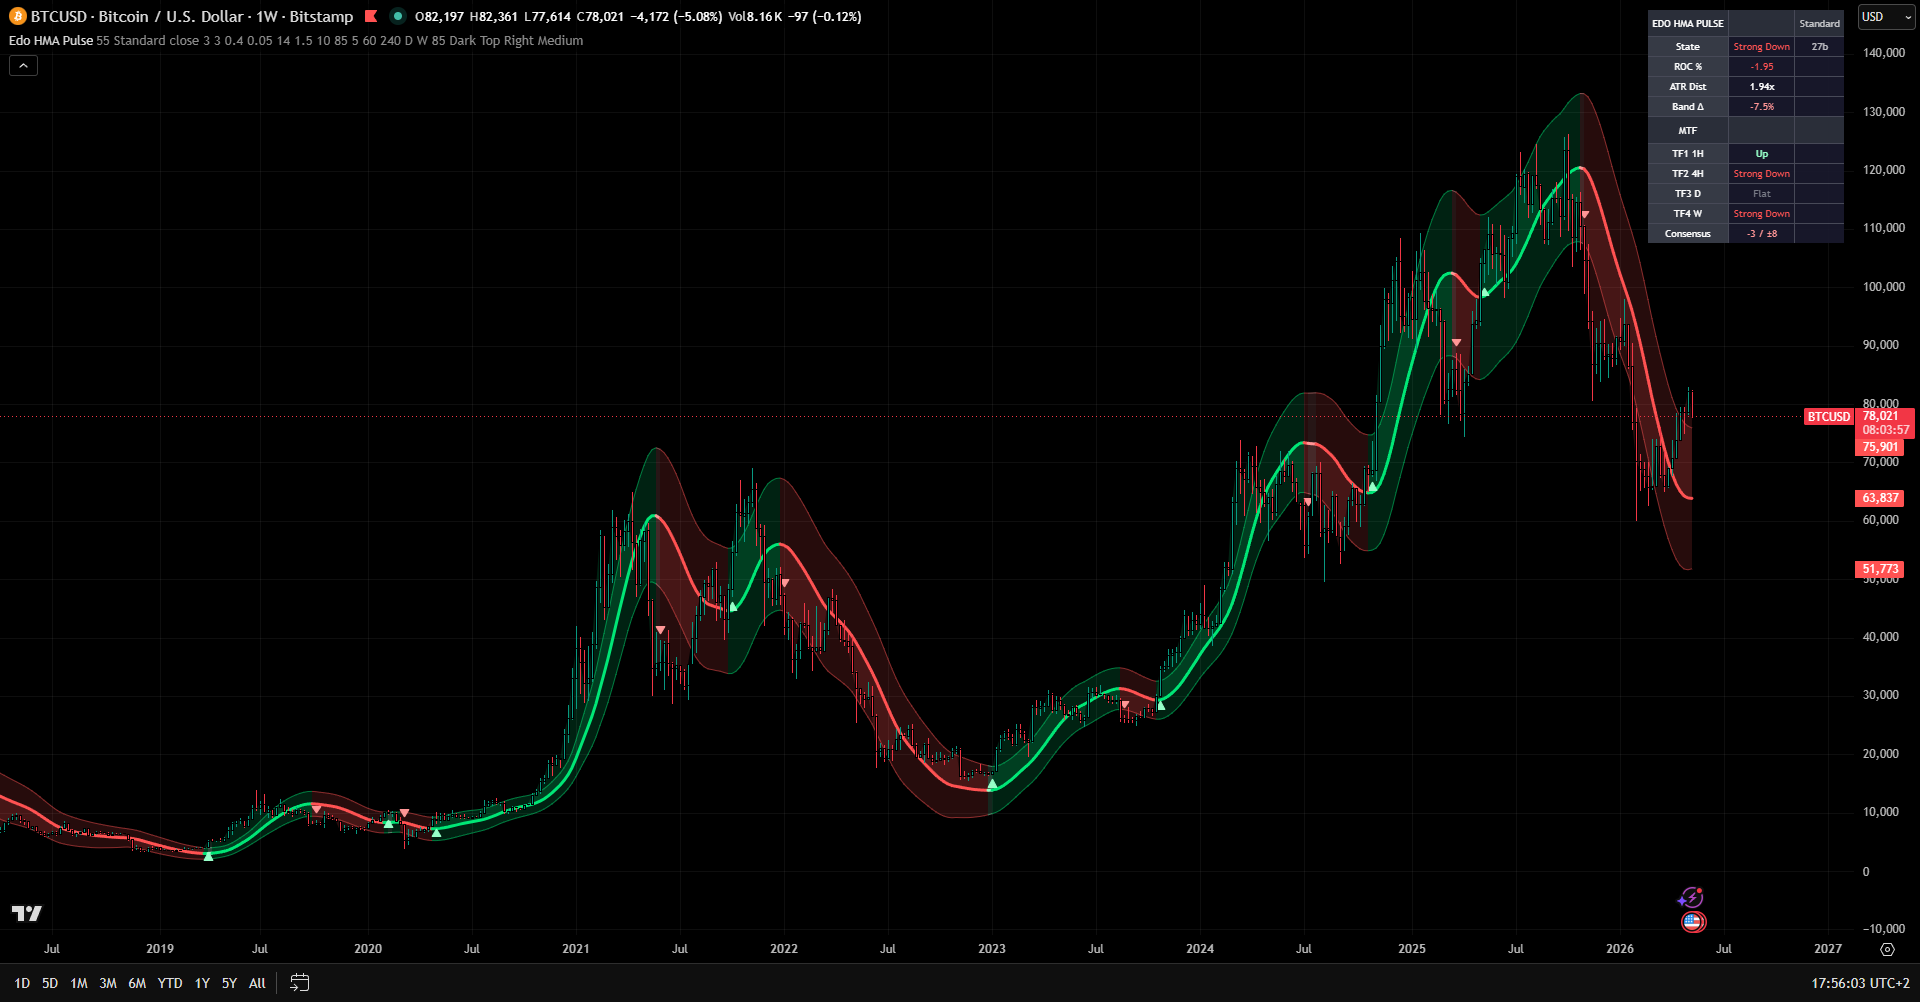1920x1002 pixels.
Task: Open the USD currency dropdown
Action: [x=1886, y=17]
